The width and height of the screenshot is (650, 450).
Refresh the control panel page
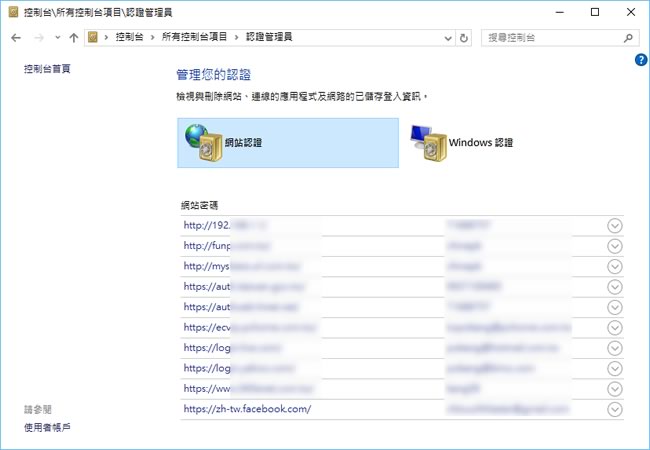(463, 38)
